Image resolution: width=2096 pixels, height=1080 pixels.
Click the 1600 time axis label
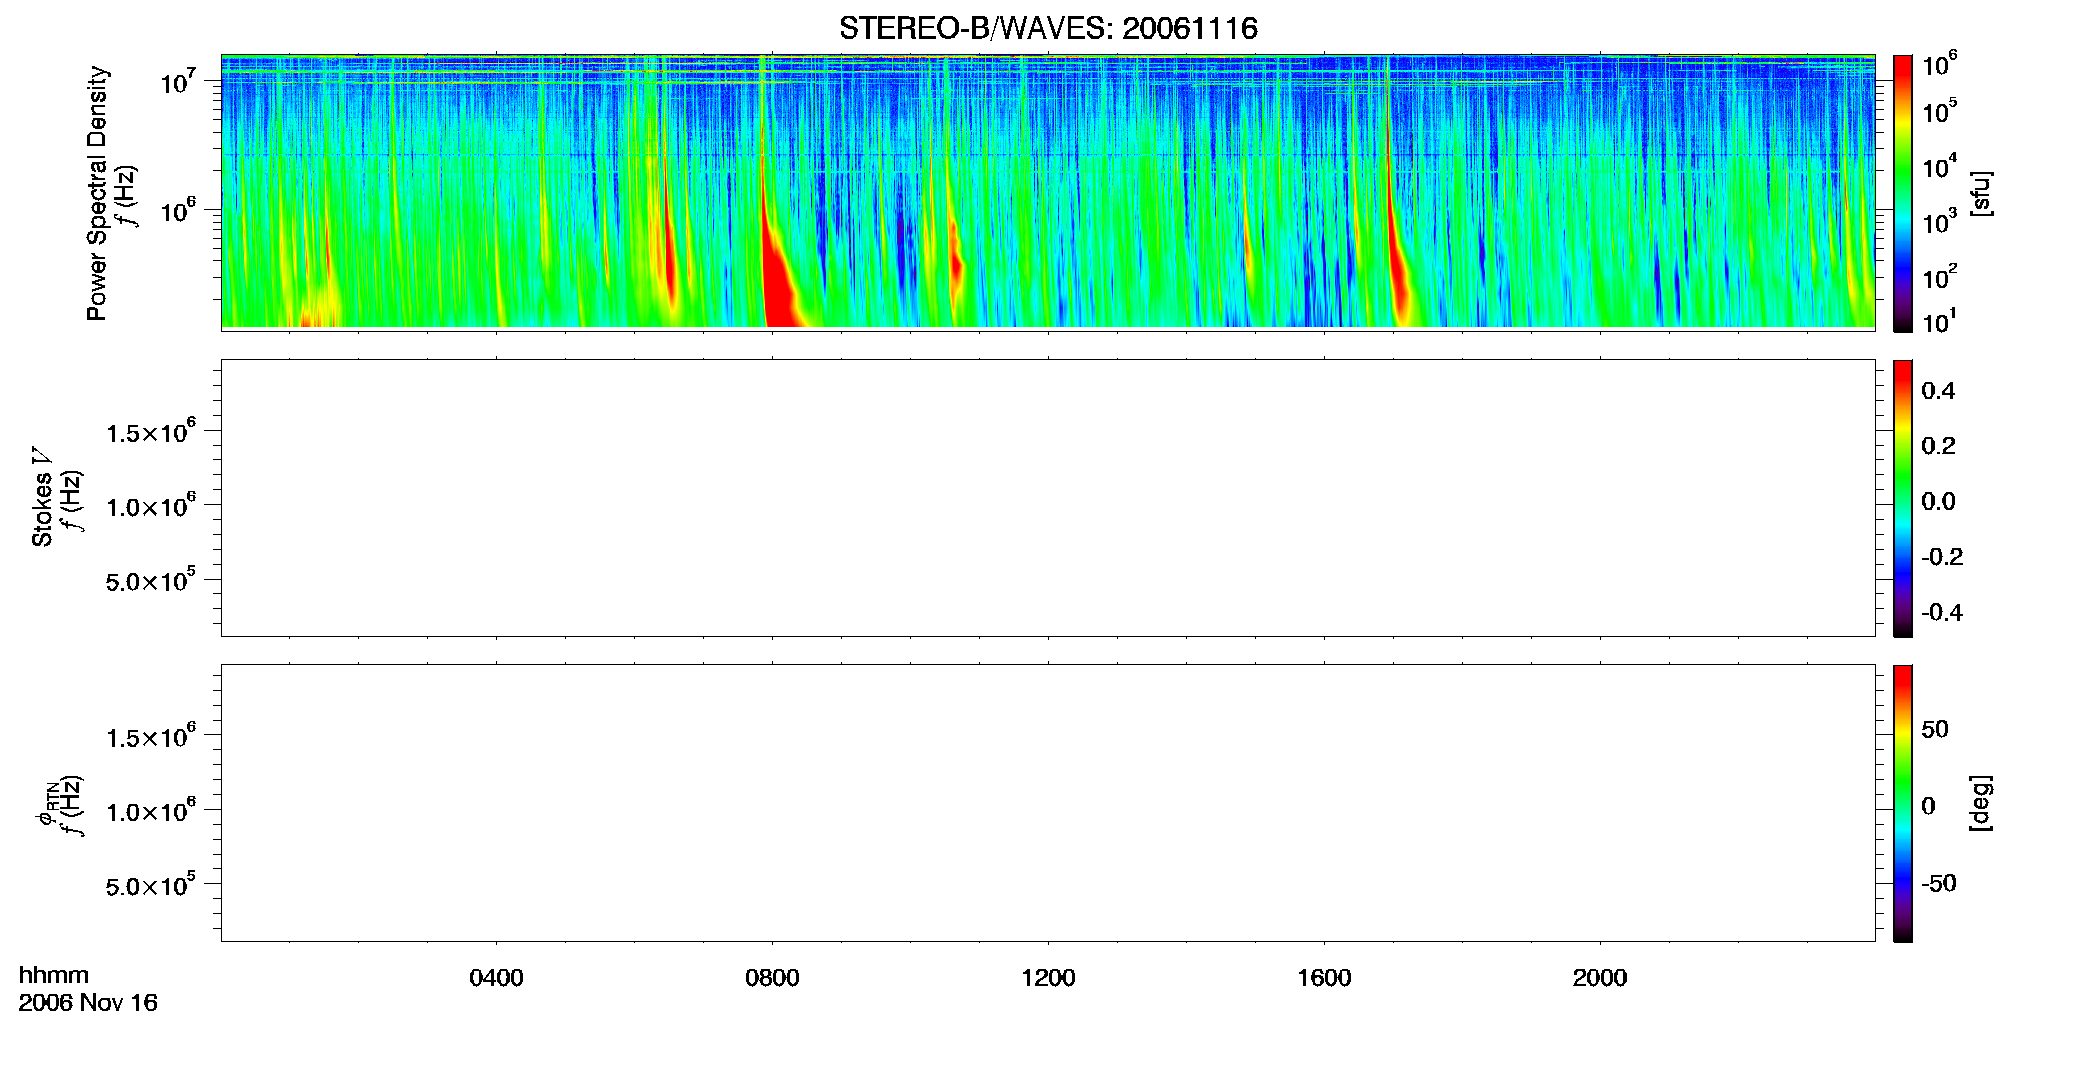[x=1324, y=978]
